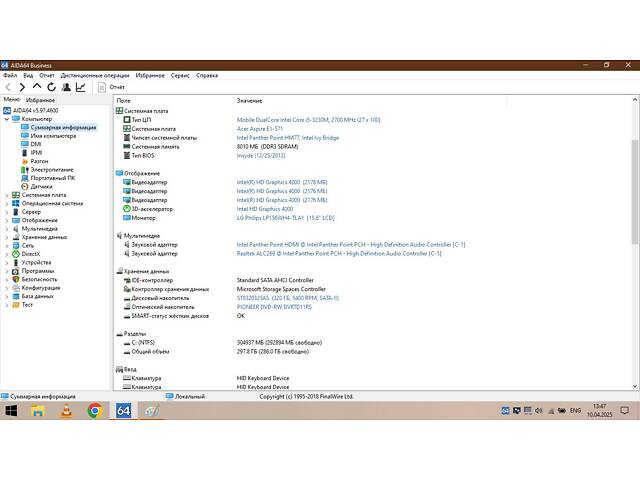Click the База данных icon in the tree
Image resolution: width=640 pixels, height=480 pixels.
coord(16,296)
